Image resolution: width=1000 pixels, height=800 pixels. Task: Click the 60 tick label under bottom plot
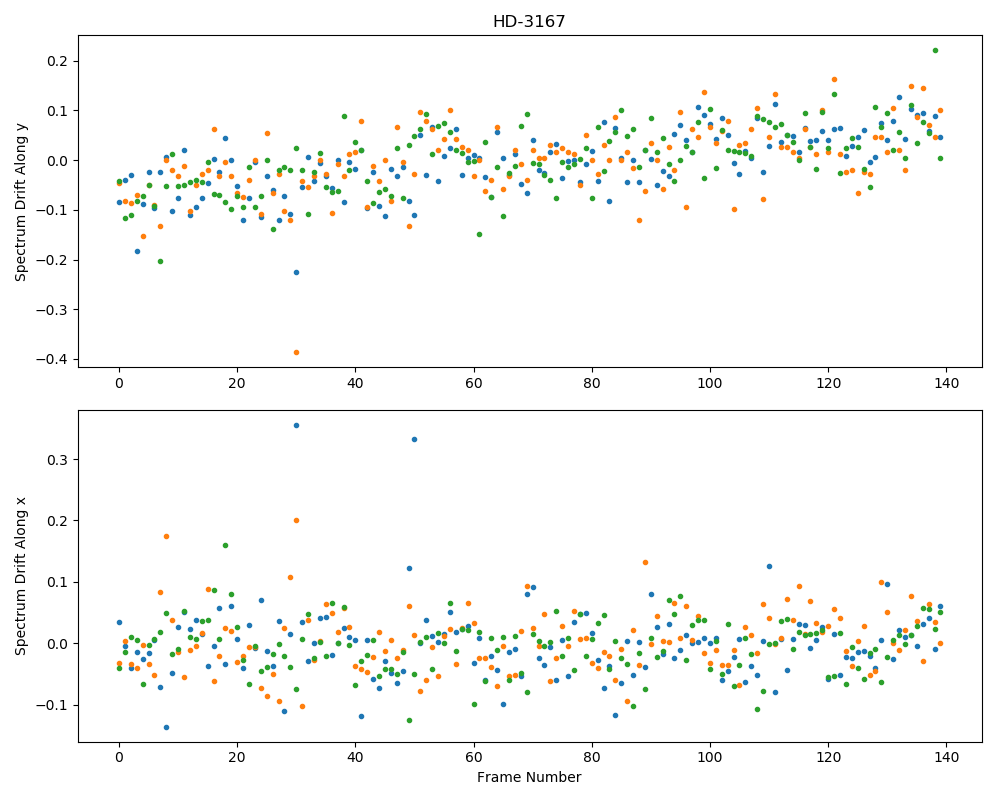[474, 759]
